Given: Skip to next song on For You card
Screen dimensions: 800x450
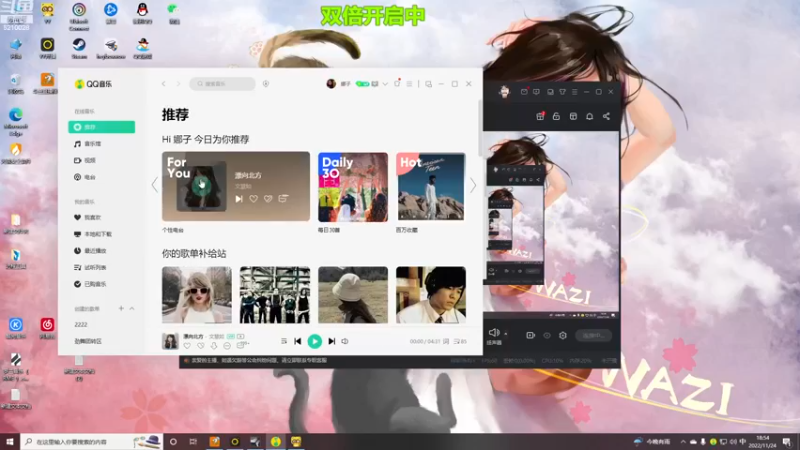Looking at the screenshot, I should (x=239, y=199).
